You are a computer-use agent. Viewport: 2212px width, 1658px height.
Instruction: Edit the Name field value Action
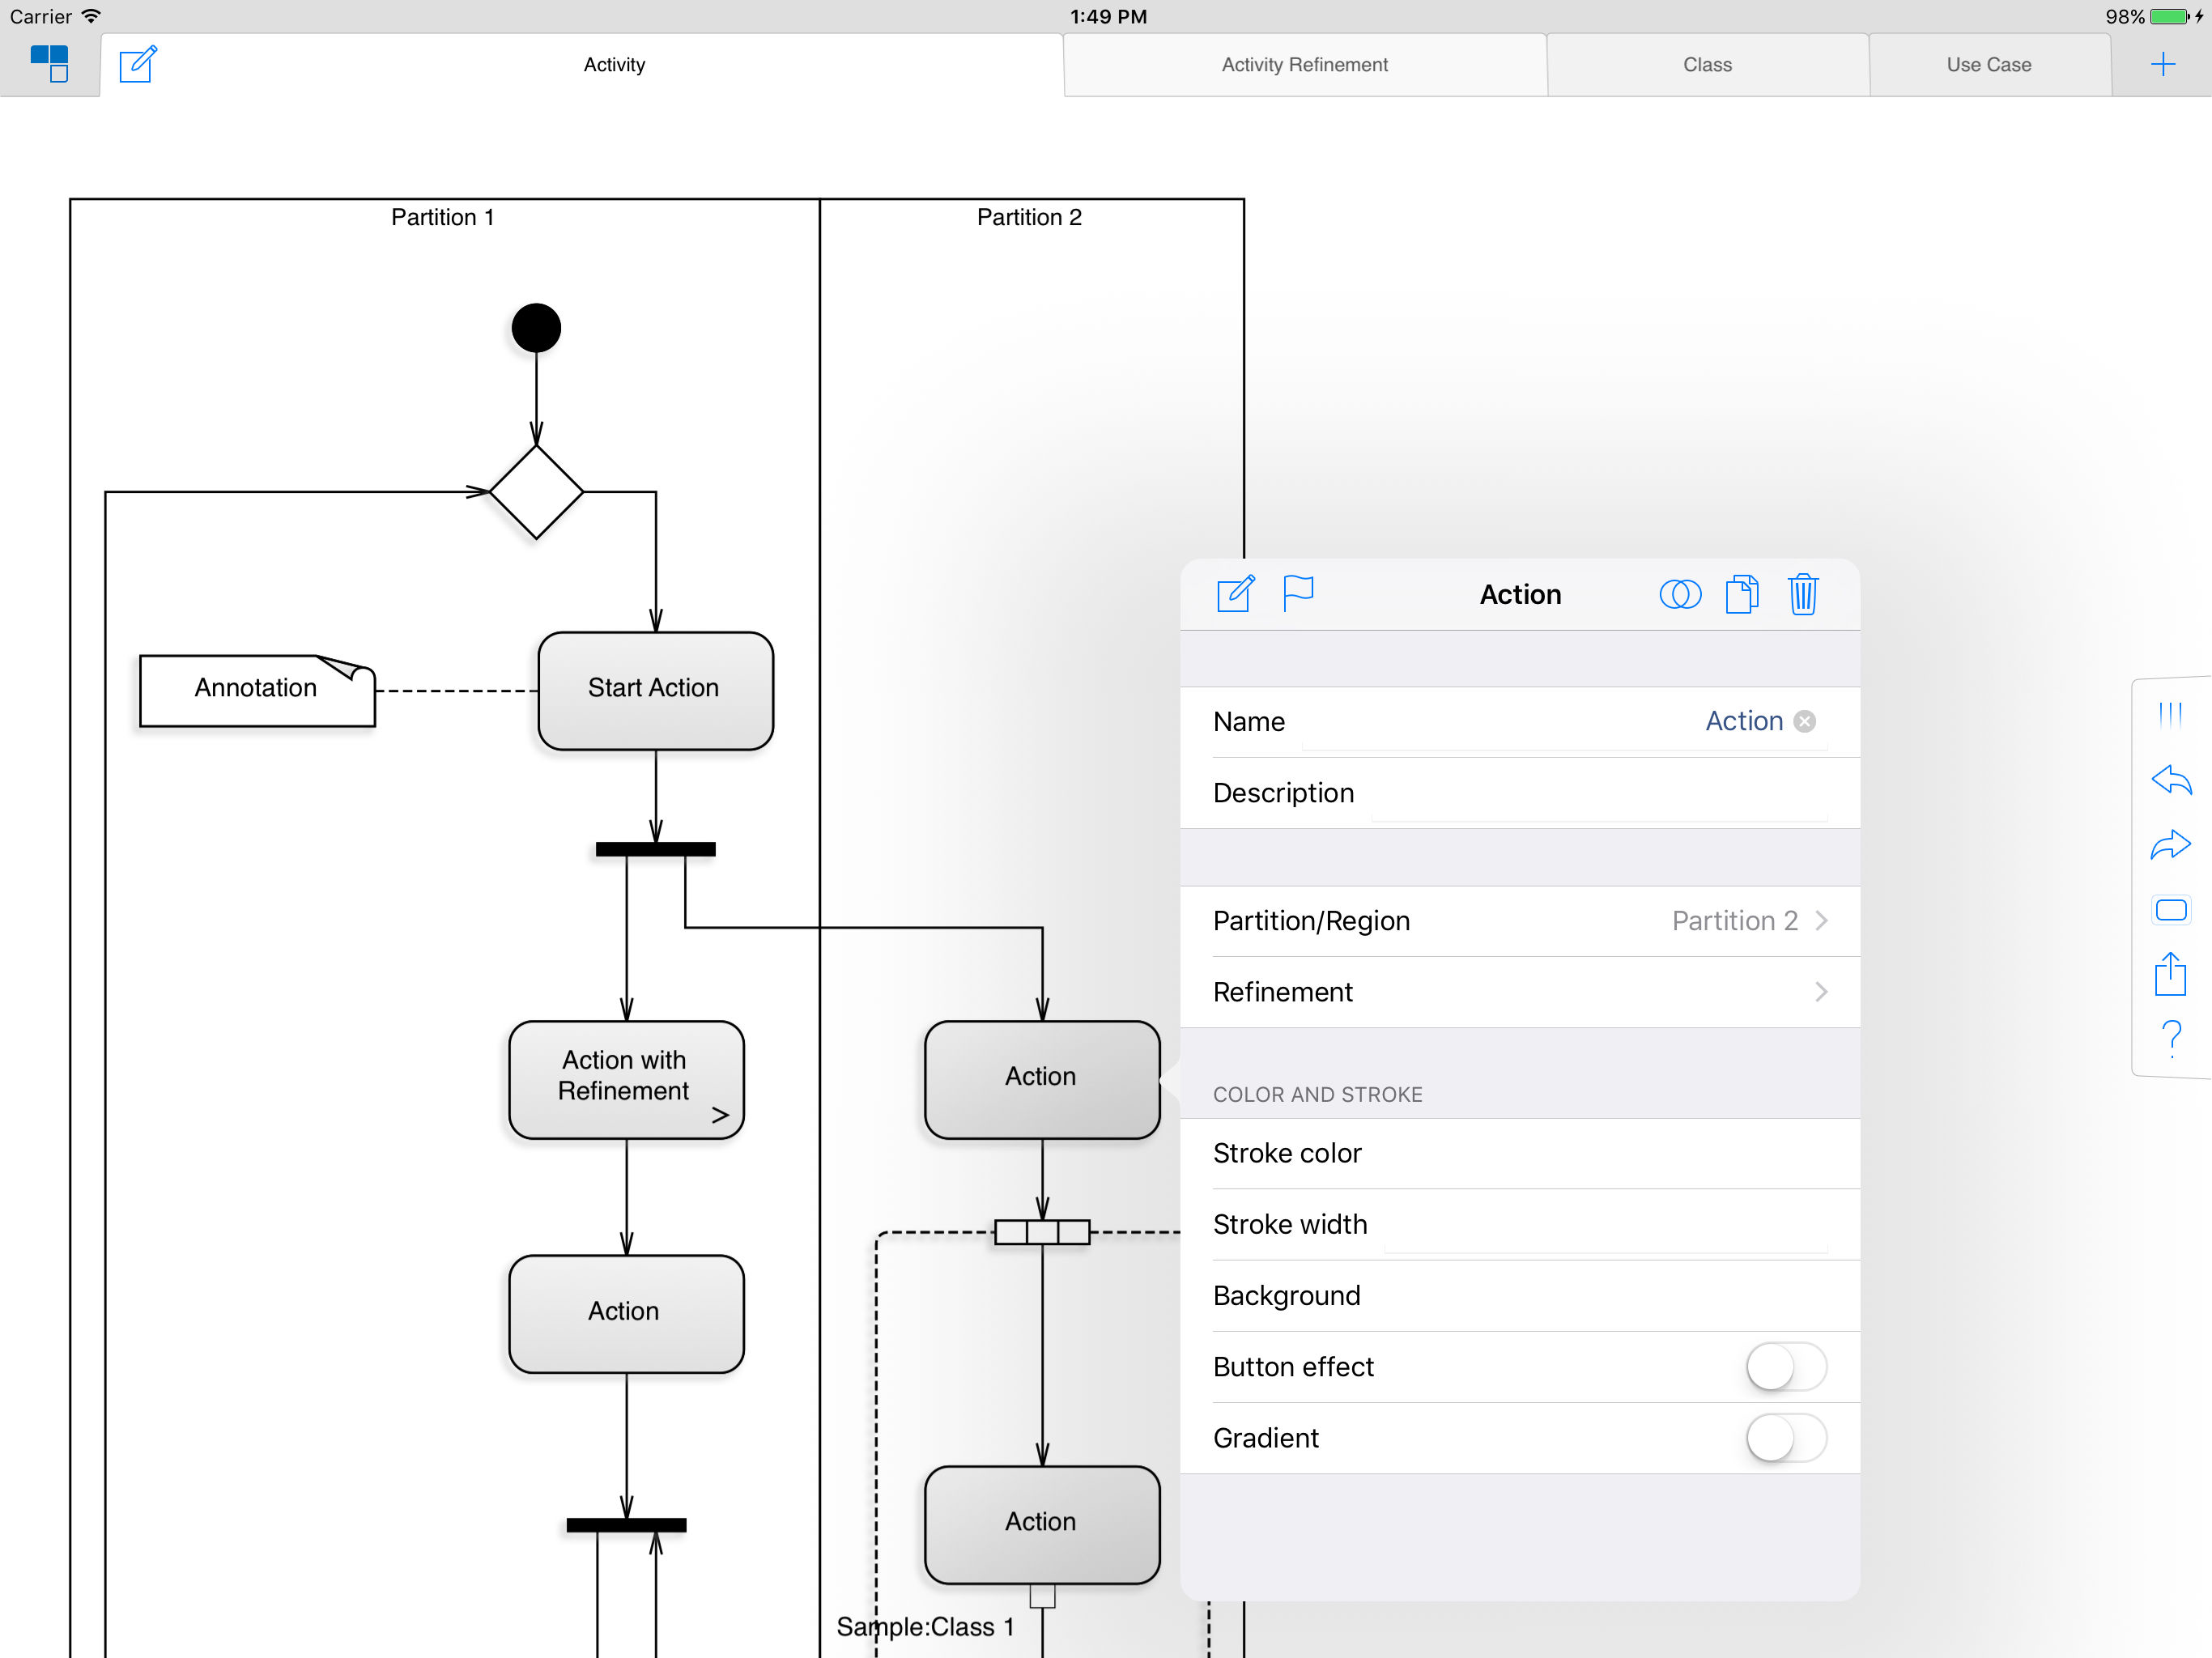(x=1744, y=721)
